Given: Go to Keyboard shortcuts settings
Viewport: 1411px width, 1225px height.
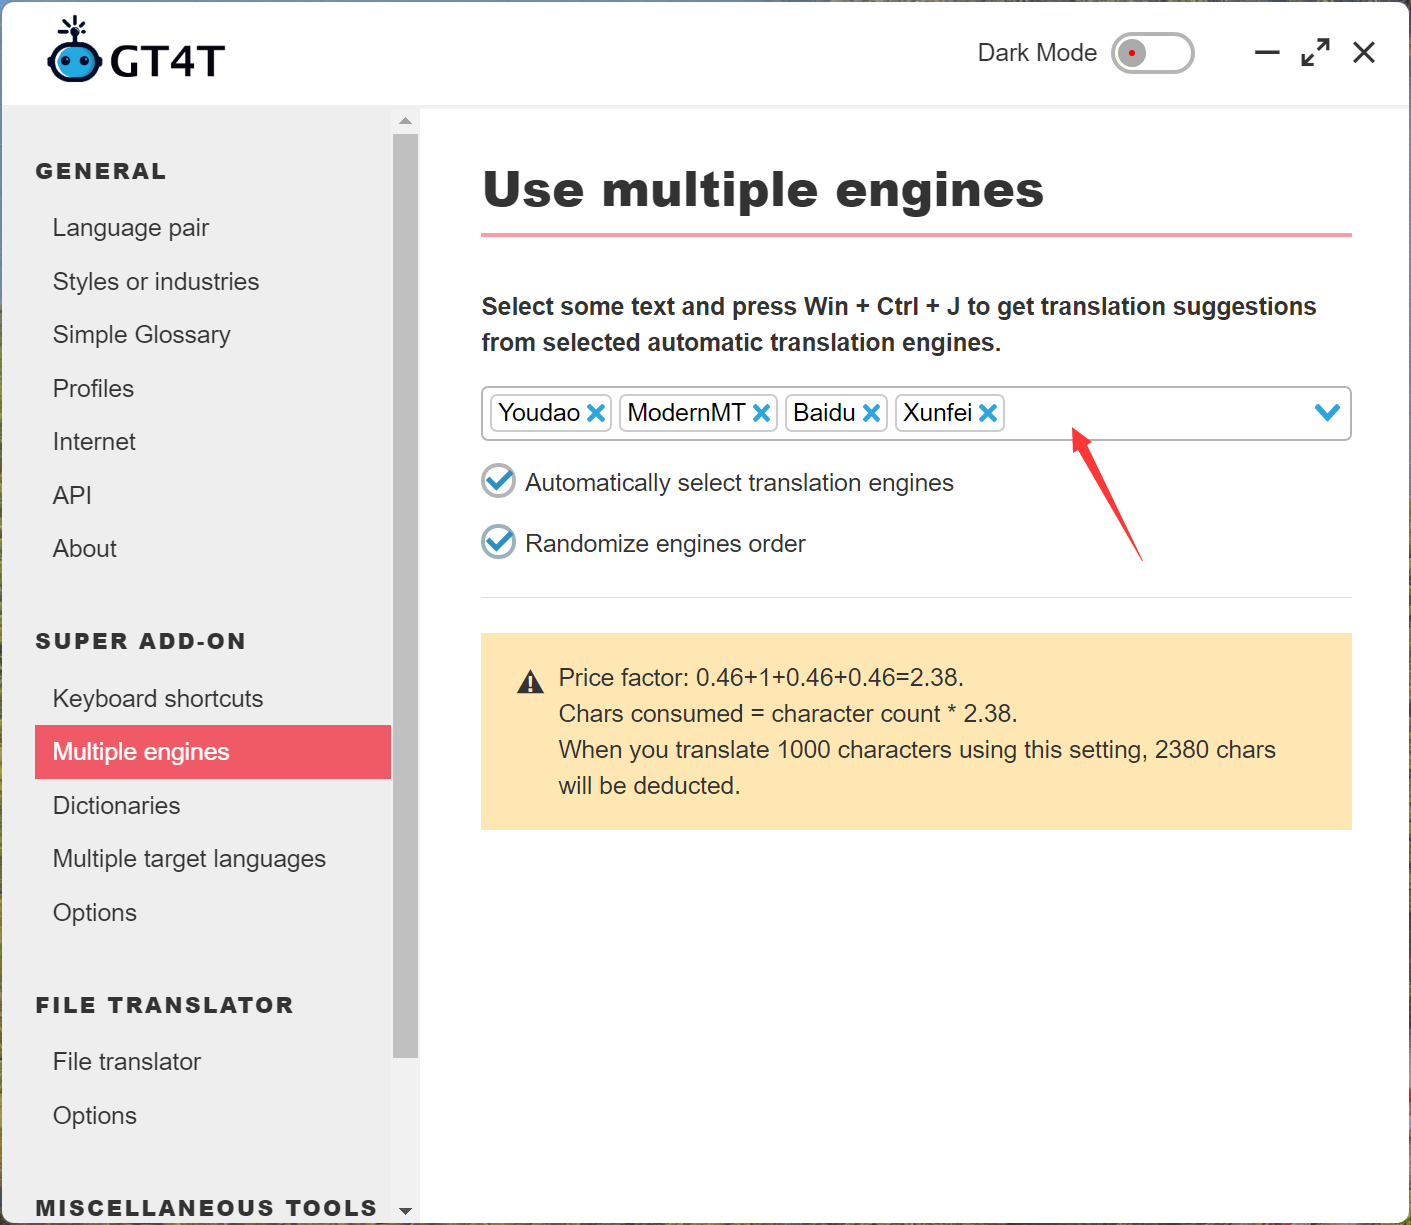Looking at the screenshot, I should point(158,699).
